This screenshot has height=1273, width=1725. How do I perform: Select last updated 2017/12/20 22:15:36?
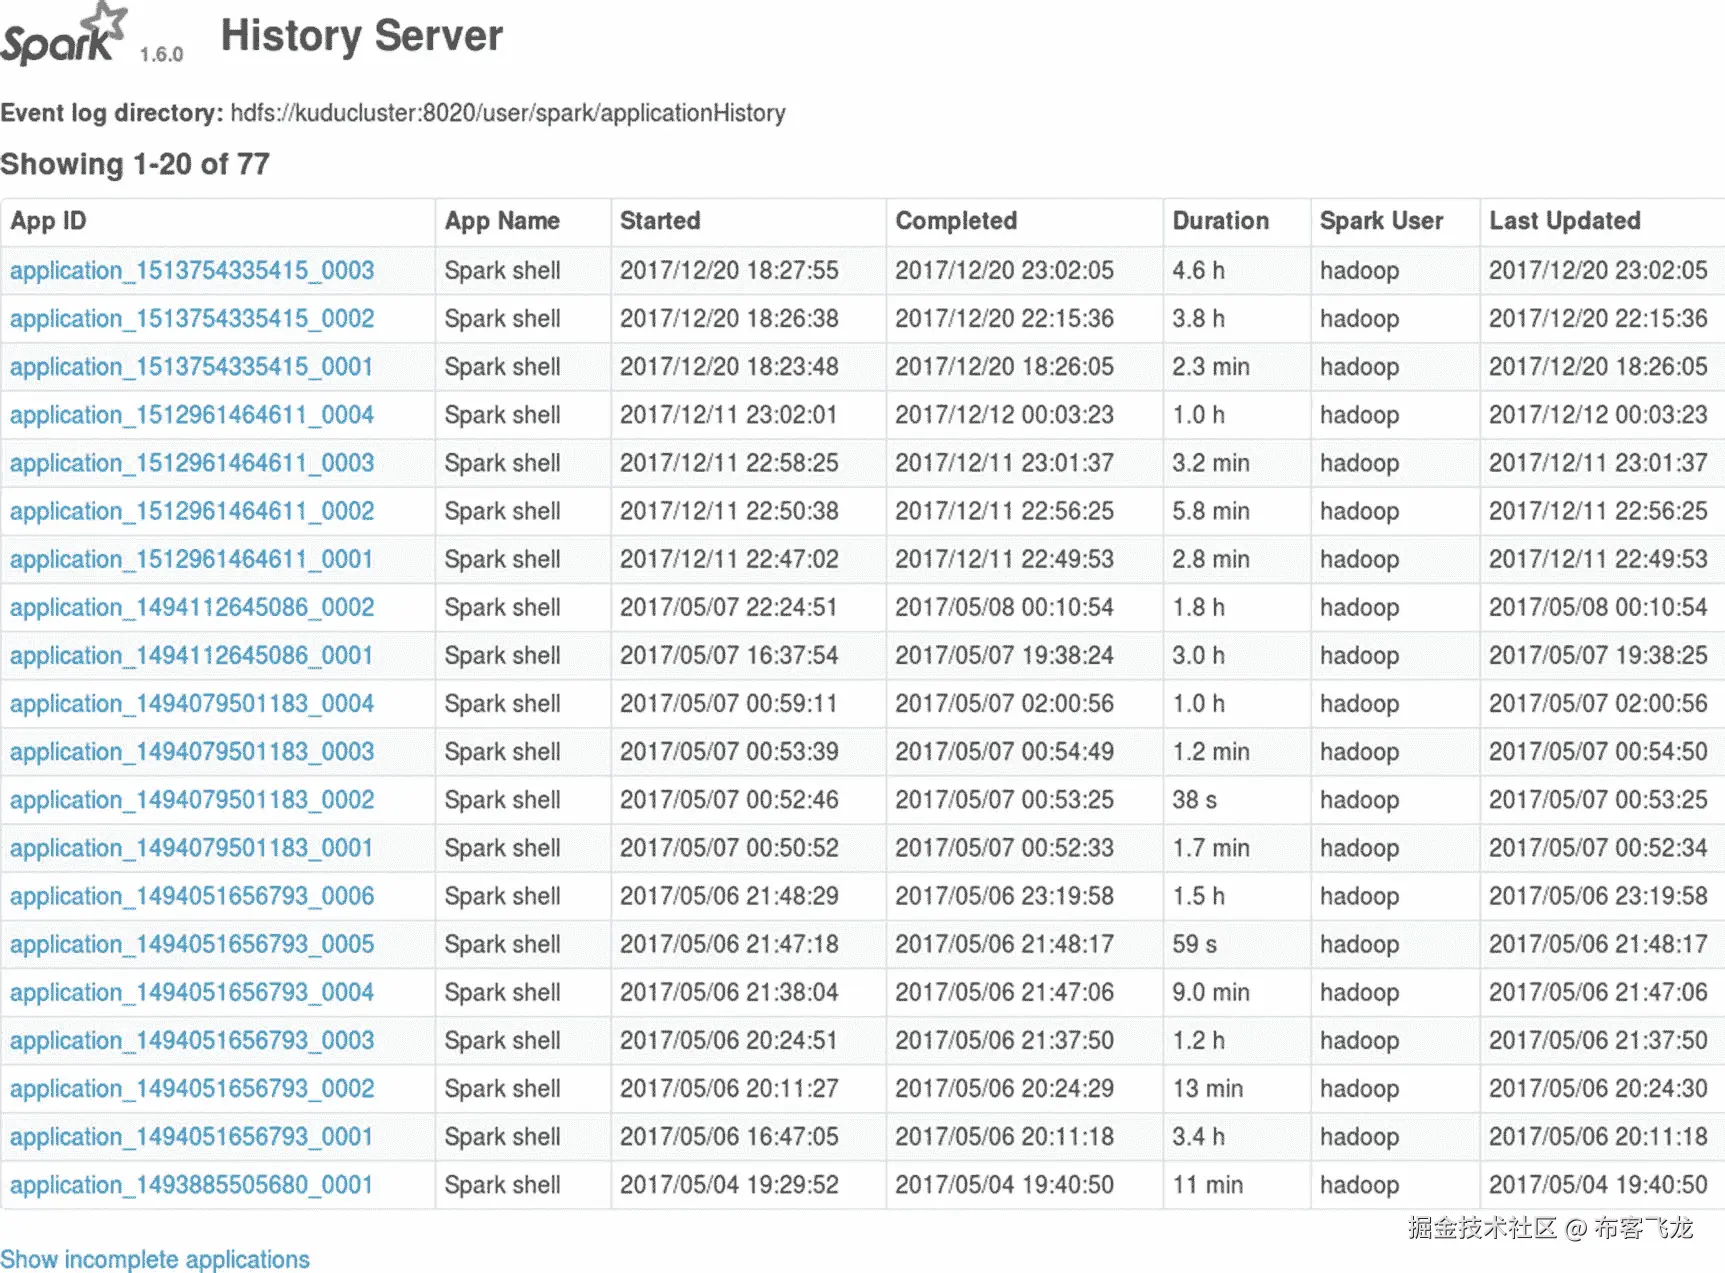pyautogui.click(x=1598, y=319)
